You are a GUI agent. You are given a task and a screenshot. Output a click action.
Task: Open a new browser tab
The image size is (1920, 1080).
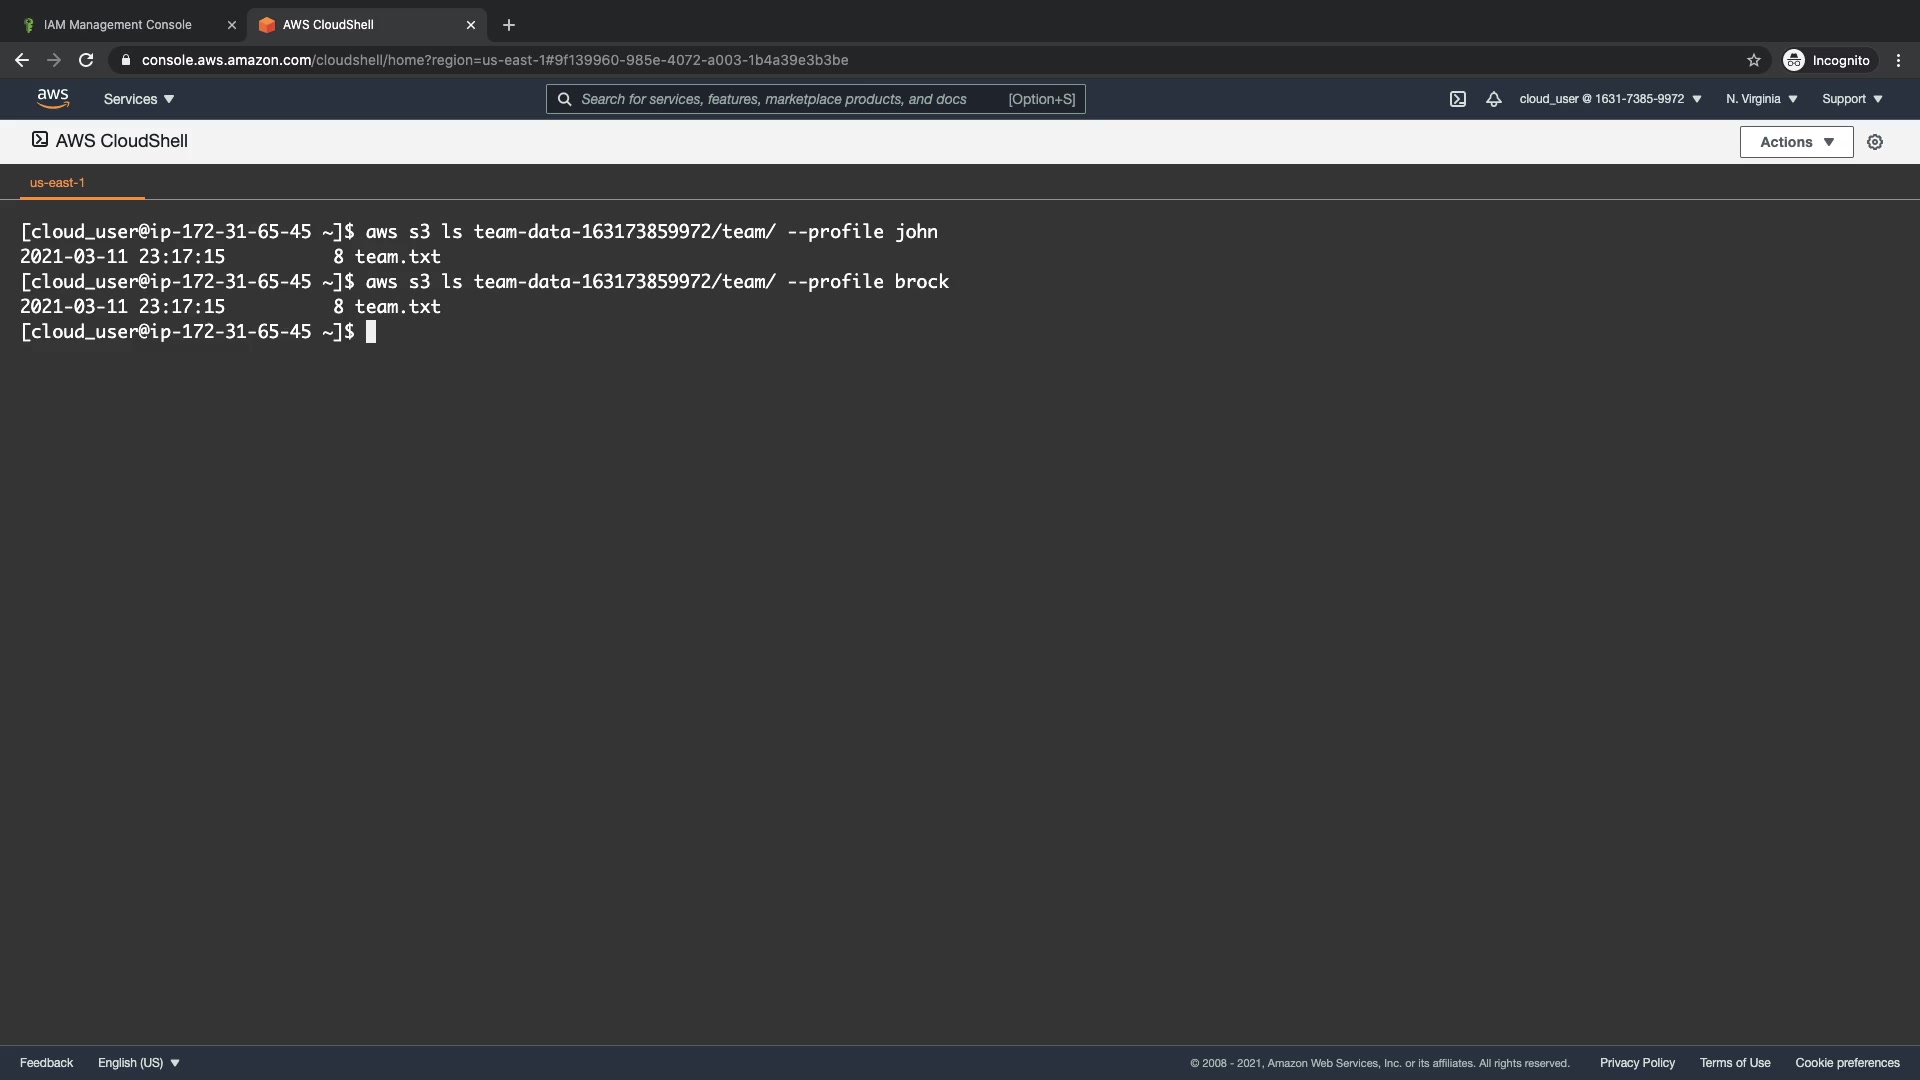click(509, 25)
